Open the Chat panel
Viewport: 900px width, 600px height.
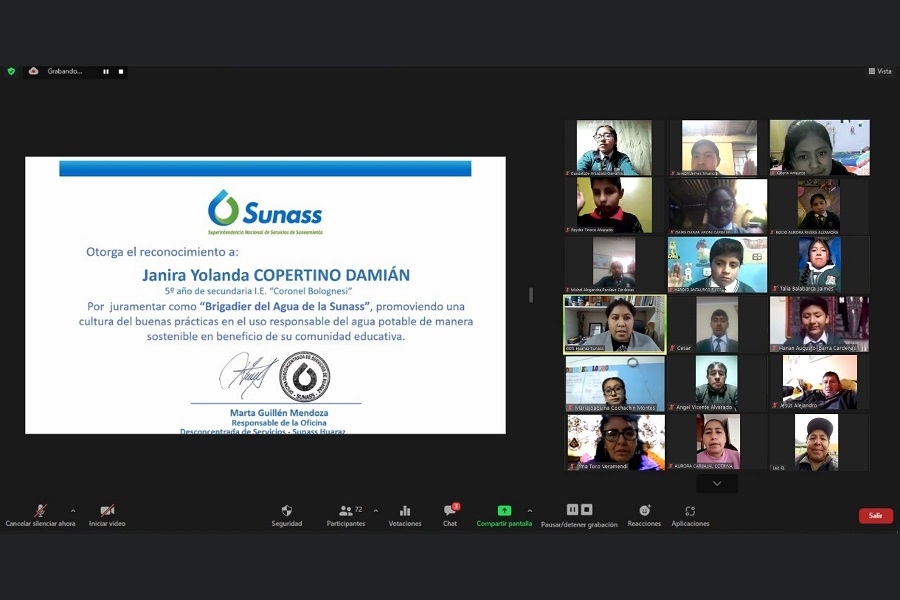pos(450,515)
